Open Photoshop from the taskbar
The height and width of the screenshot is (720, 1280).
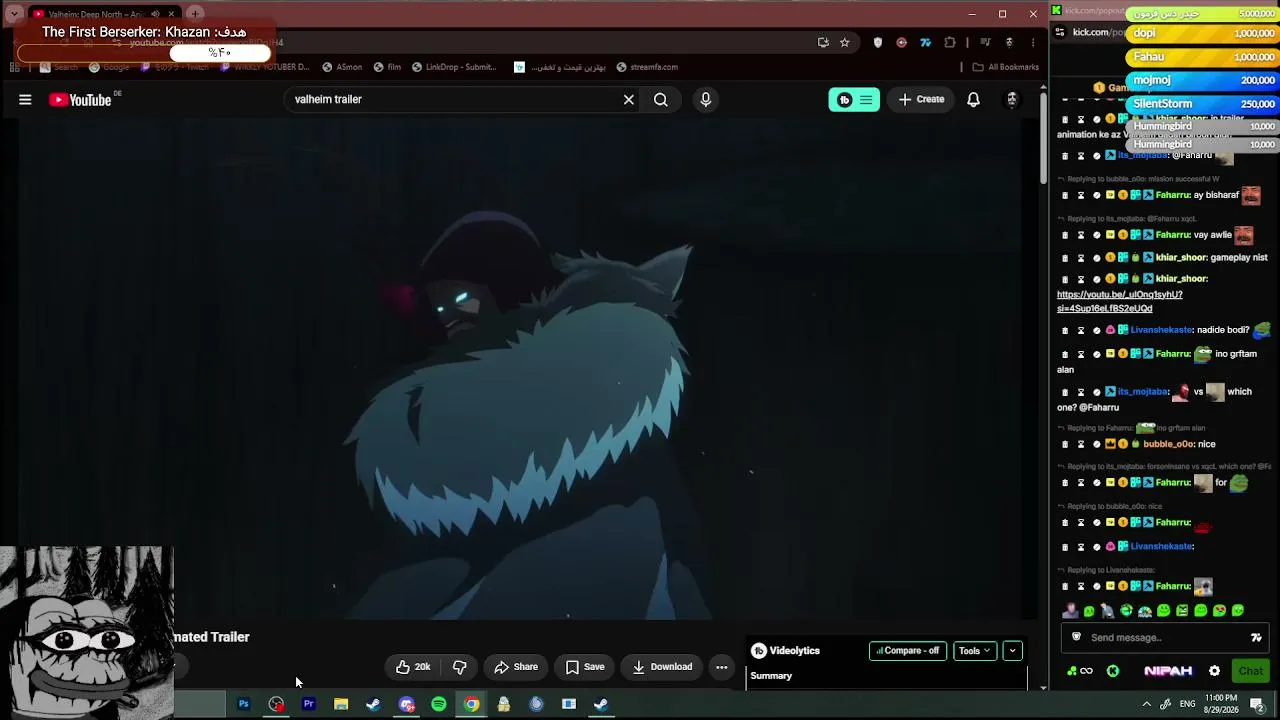(x=243, y=704)
